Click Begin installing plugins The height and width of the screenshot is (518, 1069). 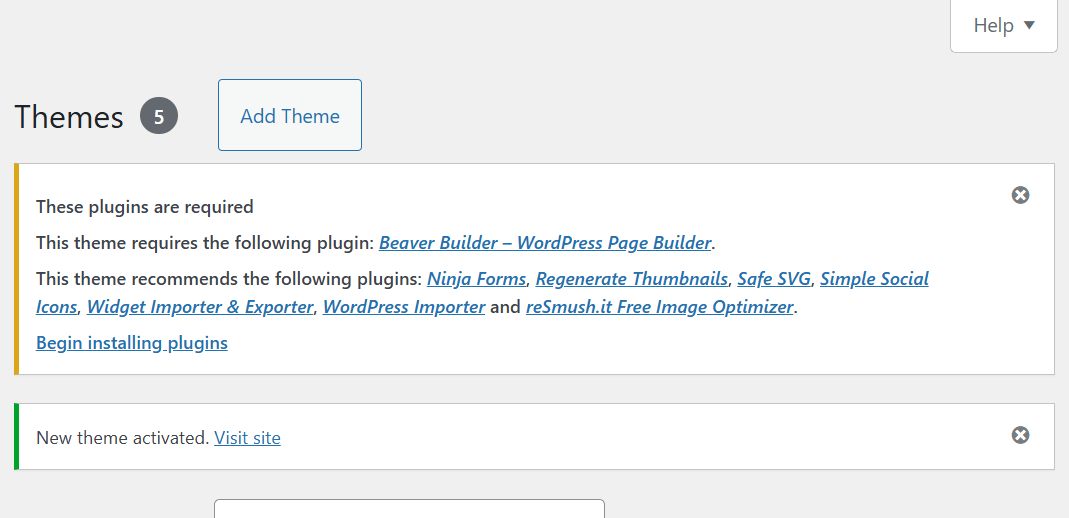pyautogui.click(x=132, y=343)
